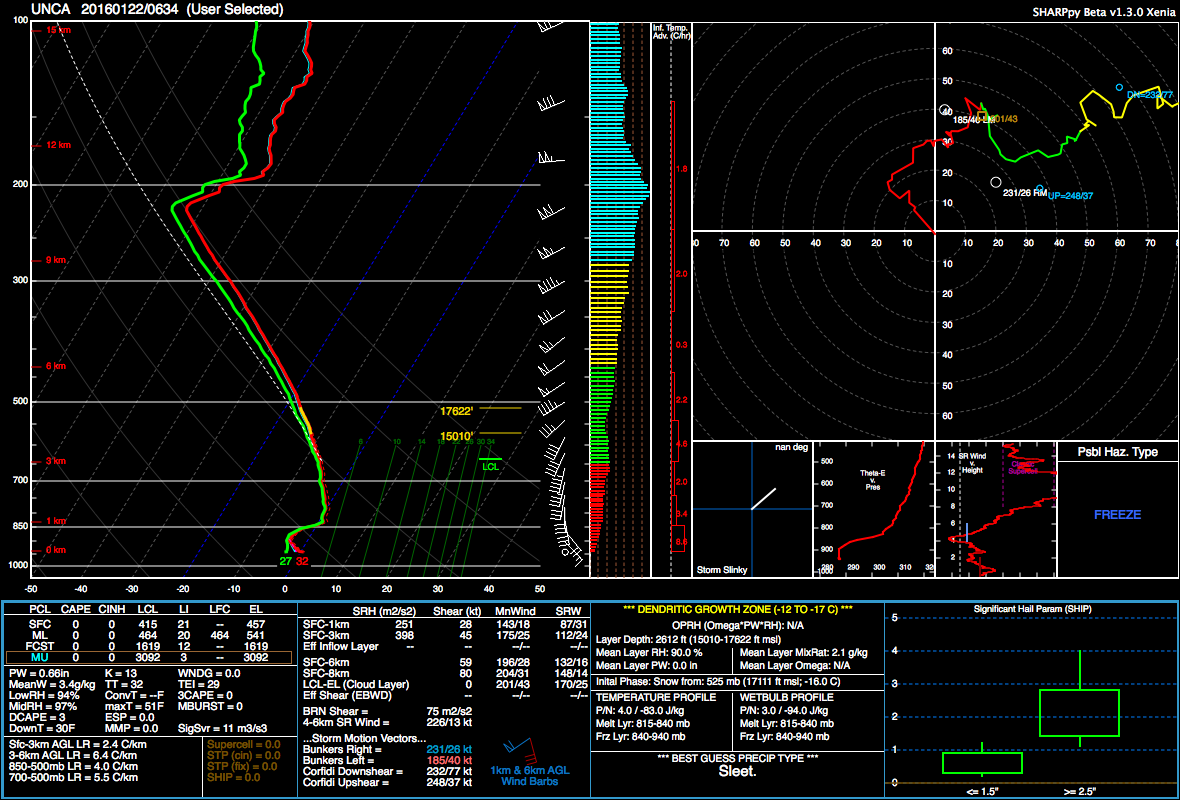This screenshot has width=1180, height=800.
Task: Click the green LCL marker on the skew-T
Action: click(x=490, y=463)
